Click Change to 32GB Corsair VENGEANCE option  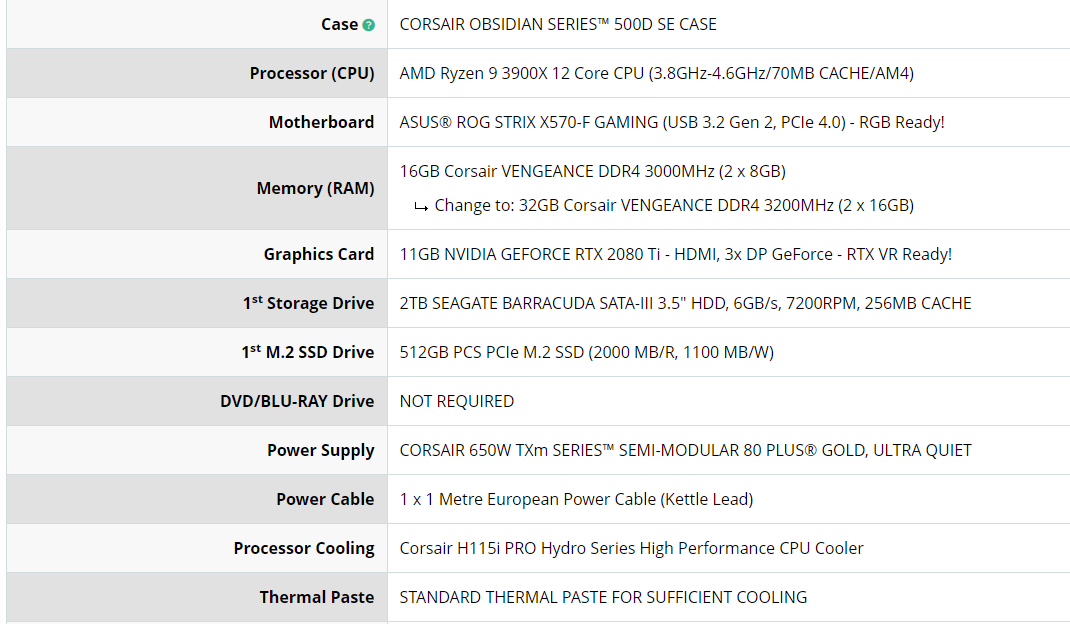pyautogui.click(x=674, y=205)
